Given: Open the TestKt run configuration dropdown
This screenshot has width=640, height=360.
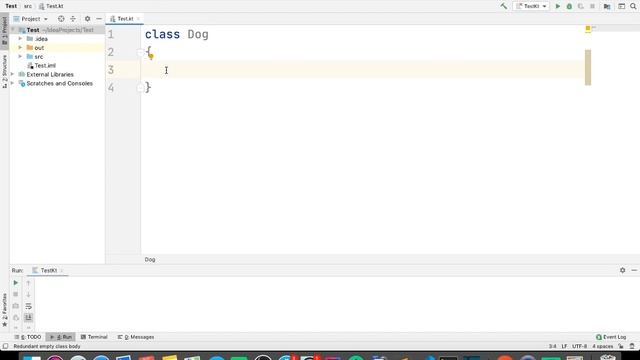Looking at the screenshot, I should tap(531, 6).
